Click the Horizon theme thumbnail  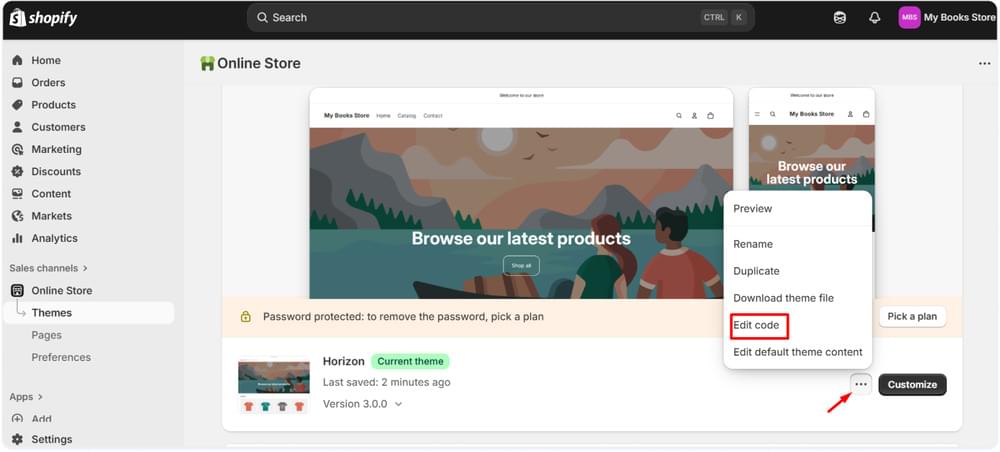[274, 385]
